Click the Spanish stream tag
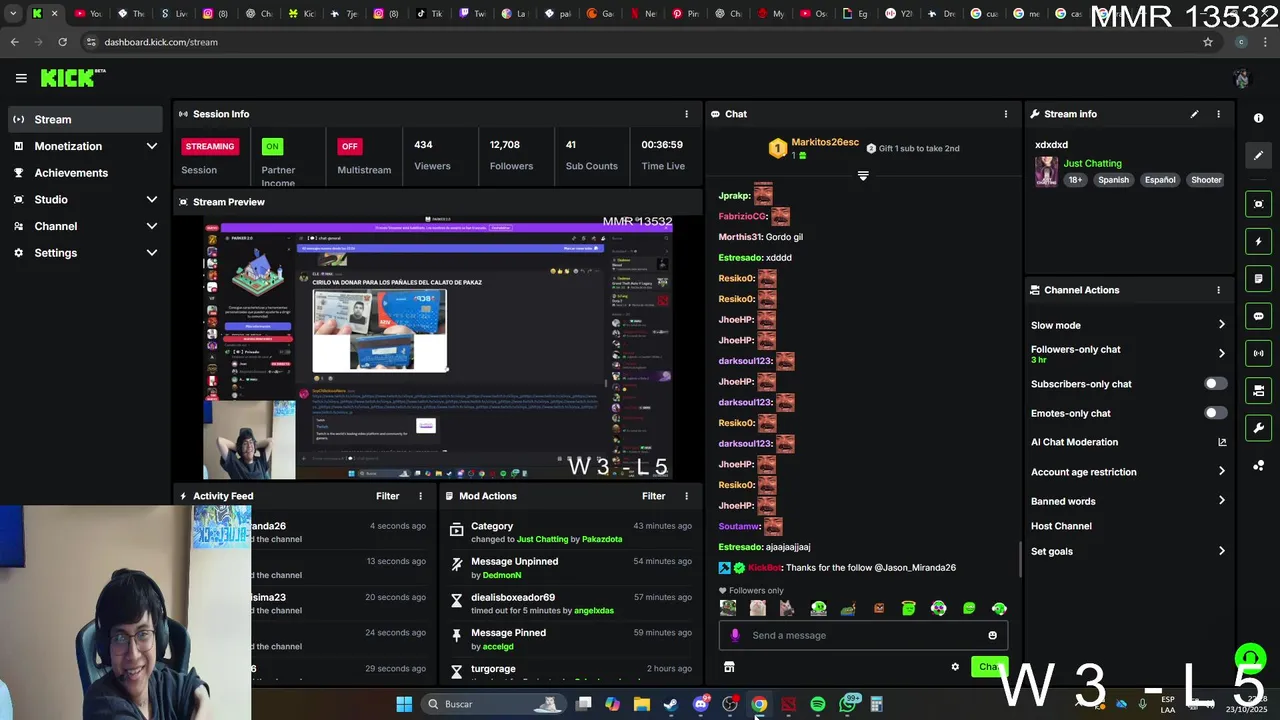The width and height of the screenshot is (1280, 720). pyautogui.click(x=1113, y=180)
